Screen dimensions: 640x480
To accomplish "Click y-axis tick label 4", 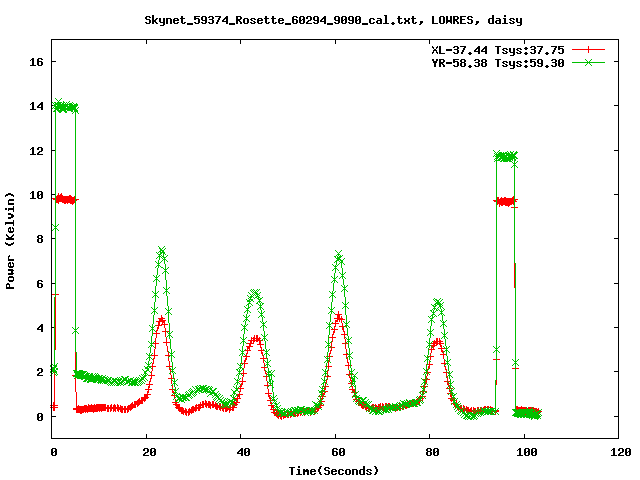I will 40,328.
